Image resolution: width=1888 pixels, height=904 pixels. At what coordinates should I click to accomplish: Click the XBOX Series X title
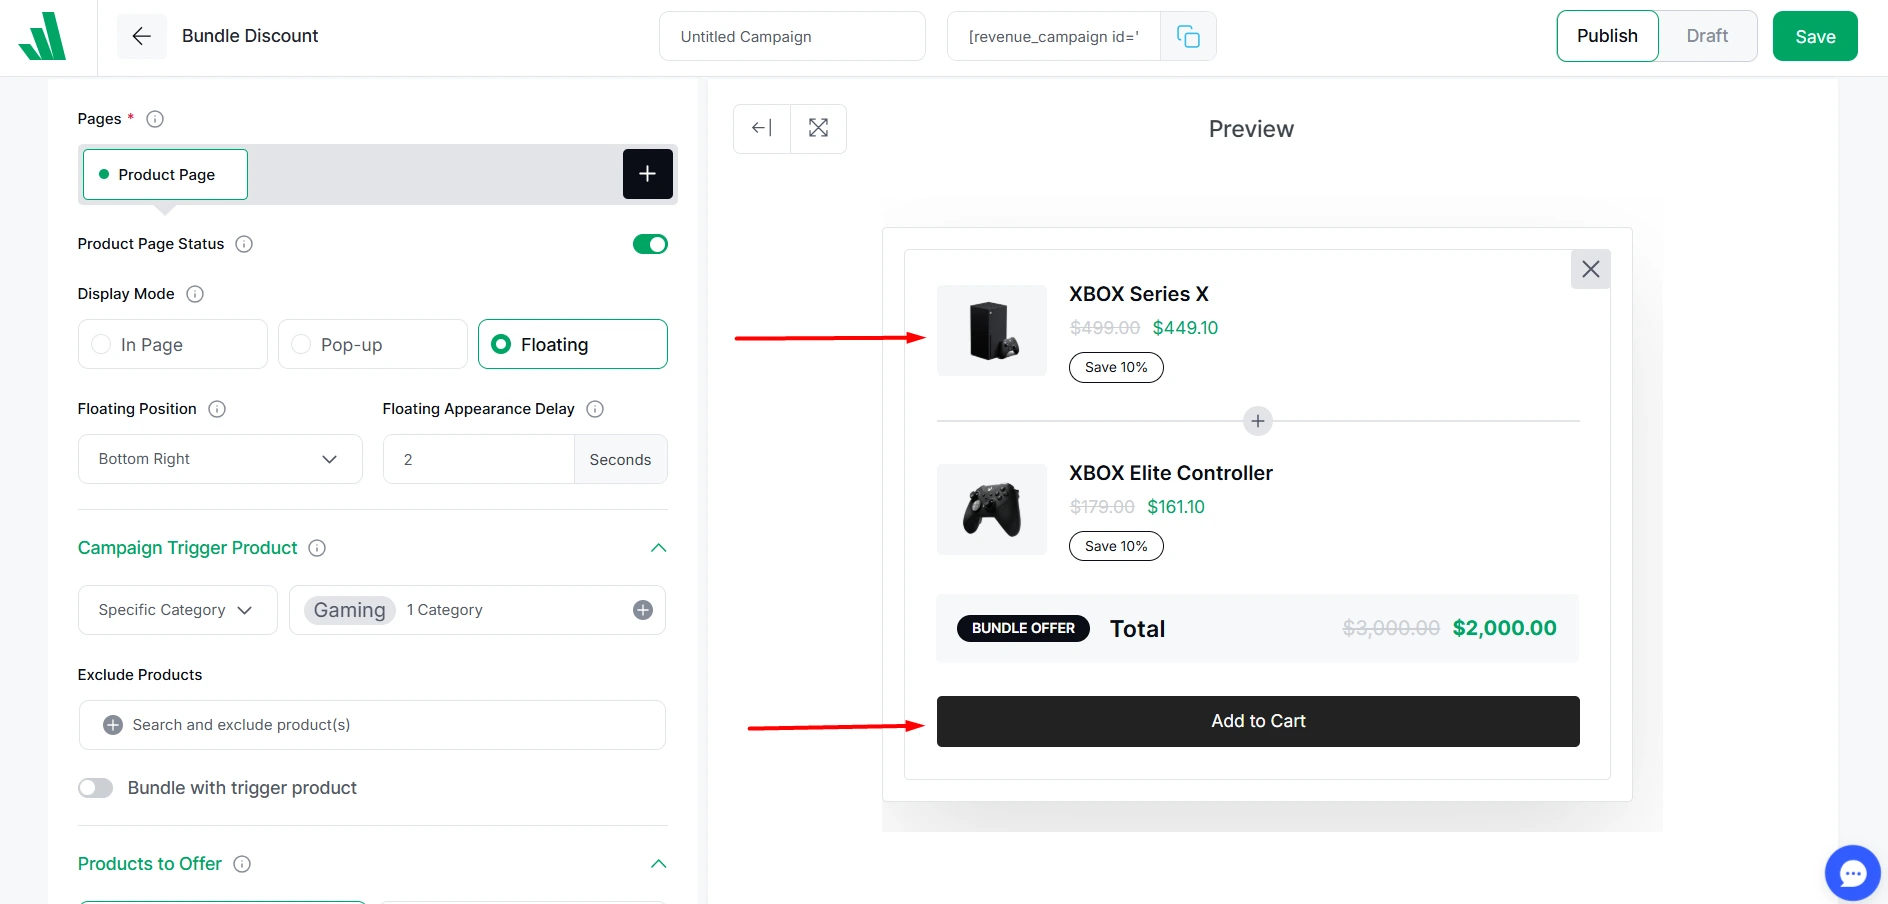(1139, 294)
